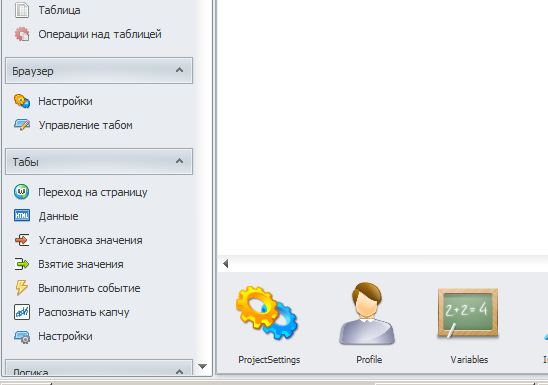
Task: Choose the Управление табом label
Action: [x=86, y=125]
